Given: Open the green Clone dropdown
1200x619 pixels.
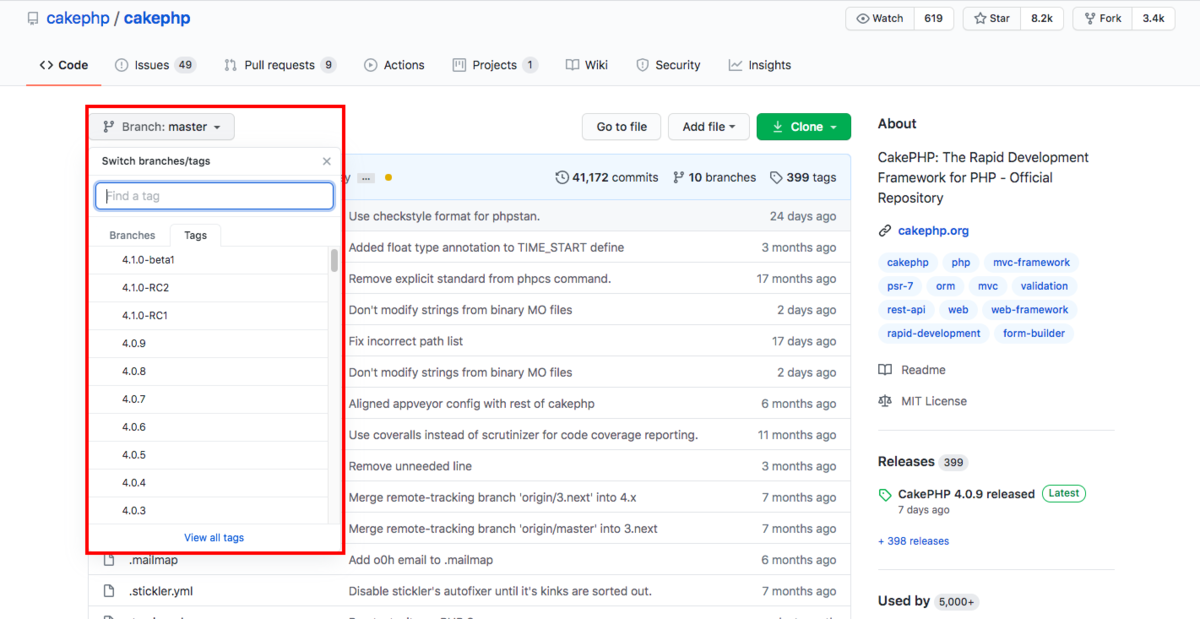Looking at the screenshot, I should pyautogui.click(x=804, y=127).
